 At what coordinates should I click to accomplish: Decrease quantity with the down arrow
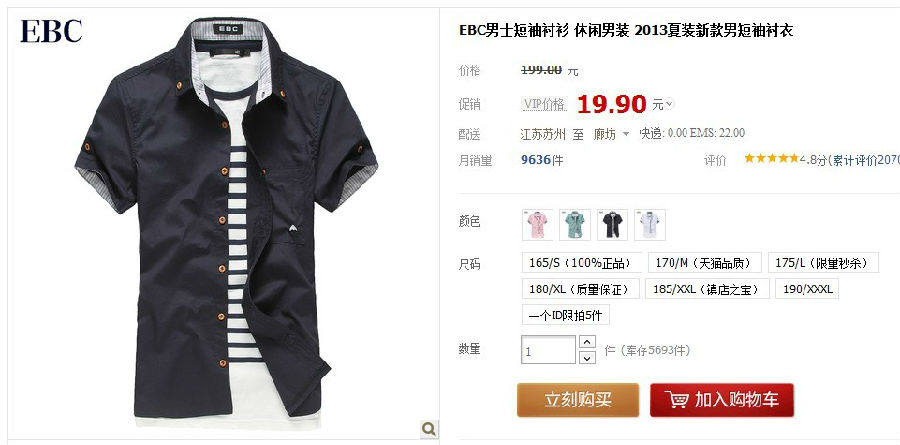pos(587,358)
